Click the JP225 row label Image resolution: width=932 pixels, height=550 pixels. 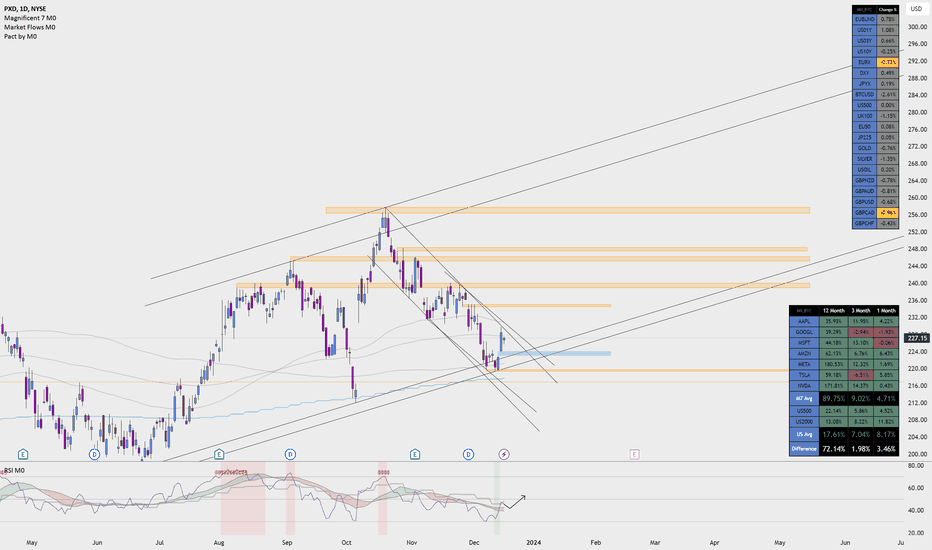(864, 137)
